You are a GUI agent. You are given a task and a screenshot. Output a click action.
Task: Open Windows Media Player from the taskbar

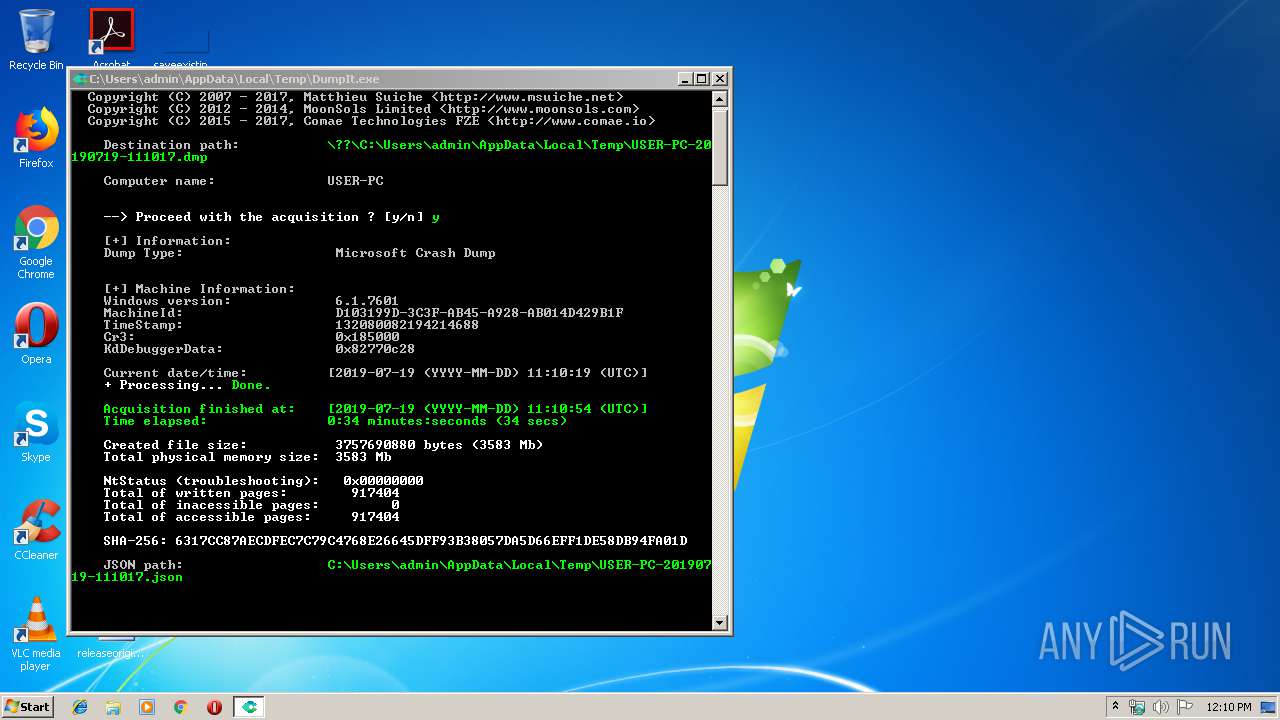[147, 707]
